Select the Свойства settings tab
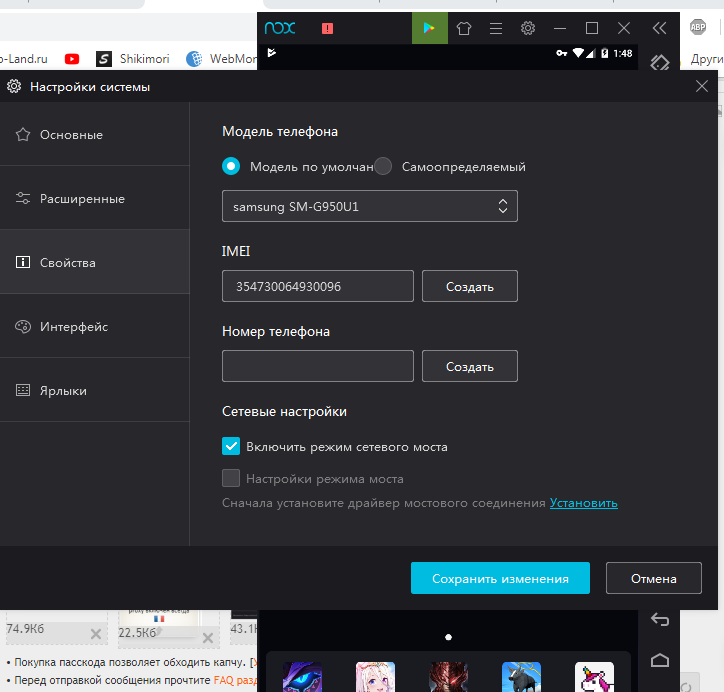 coord(95,262)
